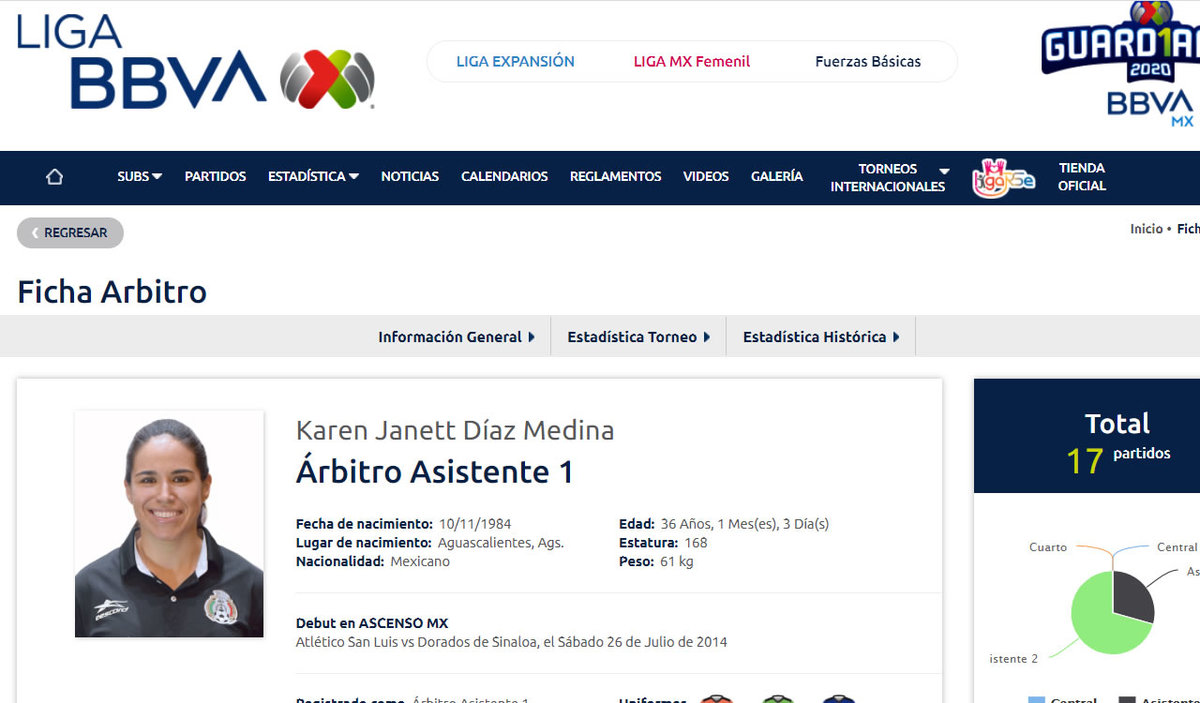1200x703 pixels.
Task: Click the Cuarto label on the pie chart
Action: 1048,547
